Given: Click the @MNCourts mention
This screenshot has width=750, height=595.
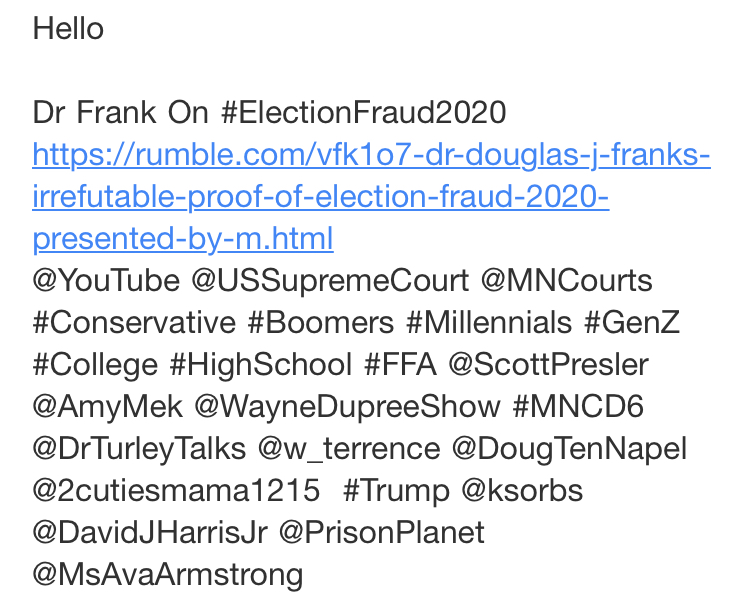Looking at the screenshot, I should pos(566,281).
